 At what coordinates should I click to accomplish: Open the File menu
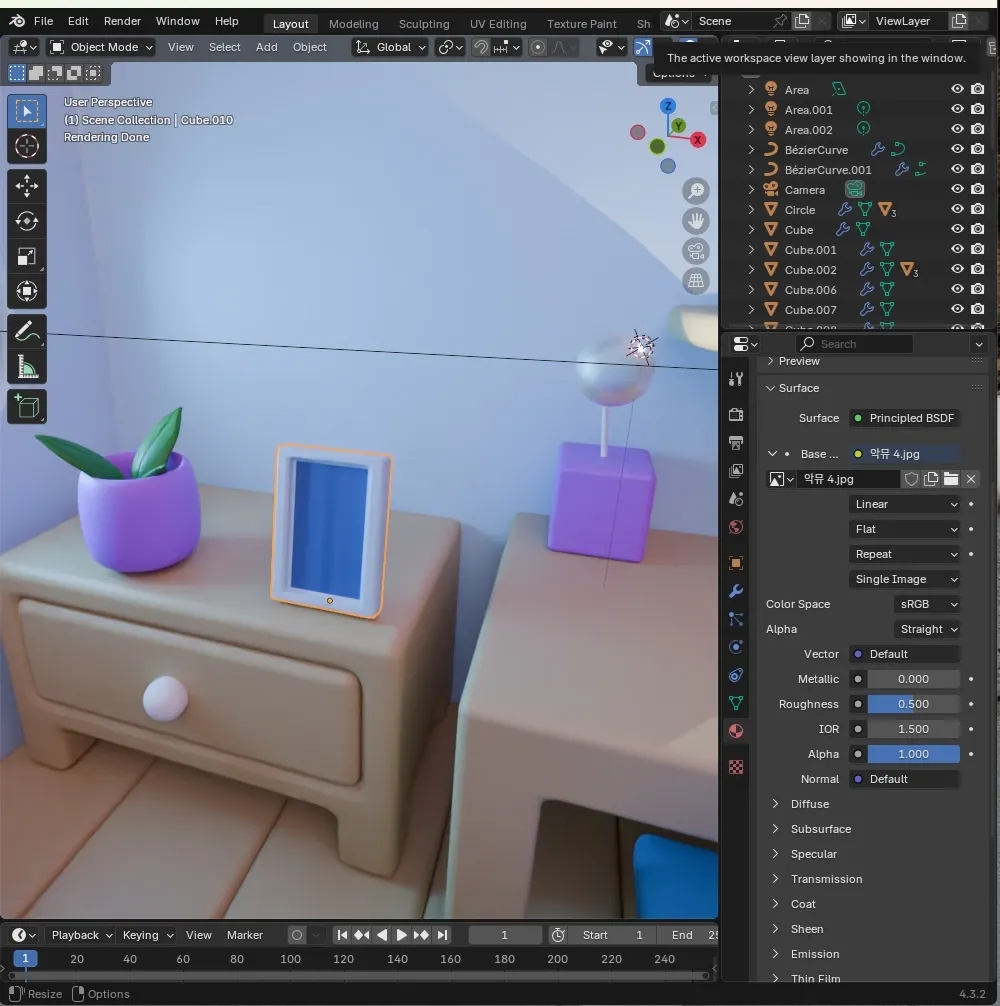[x=43, y=21]
